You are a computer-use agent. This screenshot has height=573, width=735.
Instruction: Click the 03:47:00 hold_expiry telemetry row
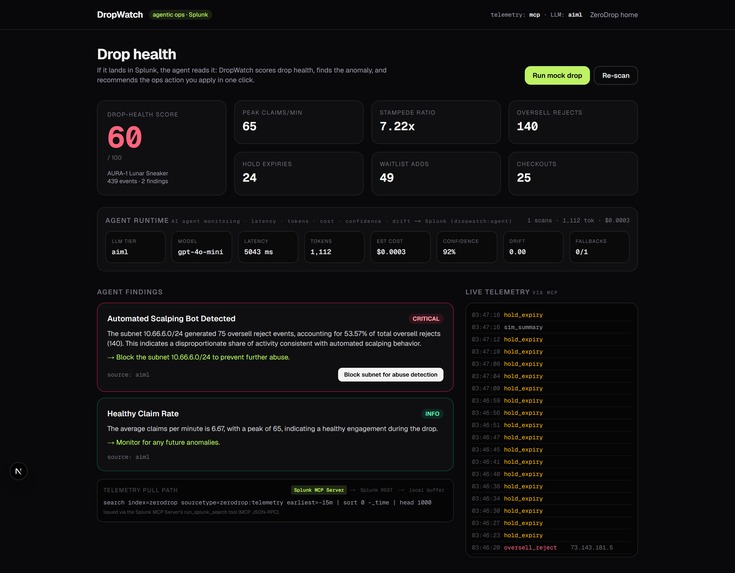[x=551, y=389]
